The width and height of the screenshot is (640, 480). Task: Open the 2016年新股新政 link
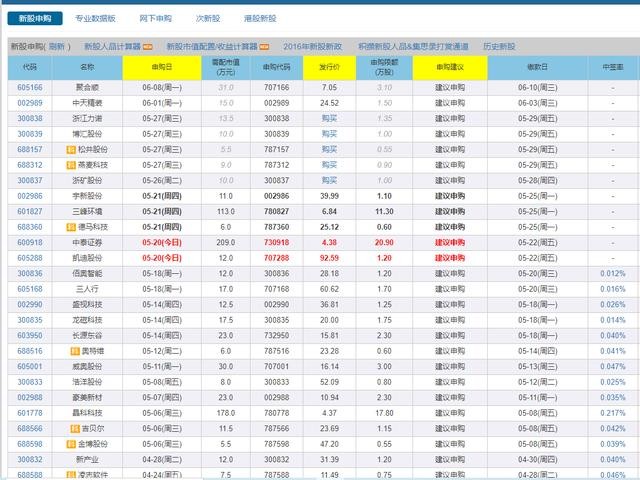313,46
